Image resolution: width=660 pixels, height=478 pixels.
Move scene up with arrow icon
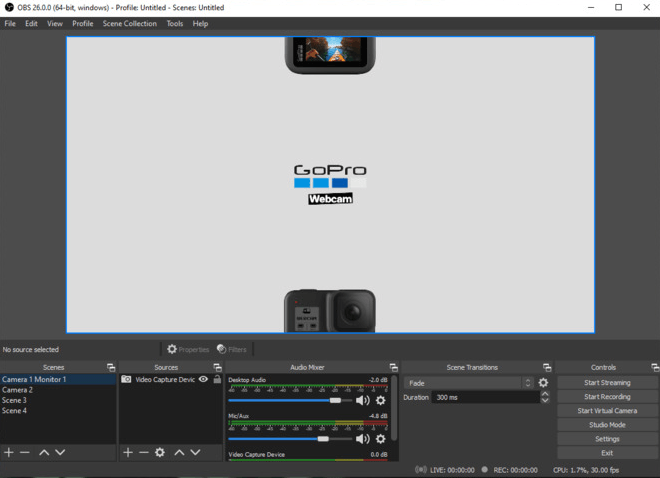tap(44, 452)
